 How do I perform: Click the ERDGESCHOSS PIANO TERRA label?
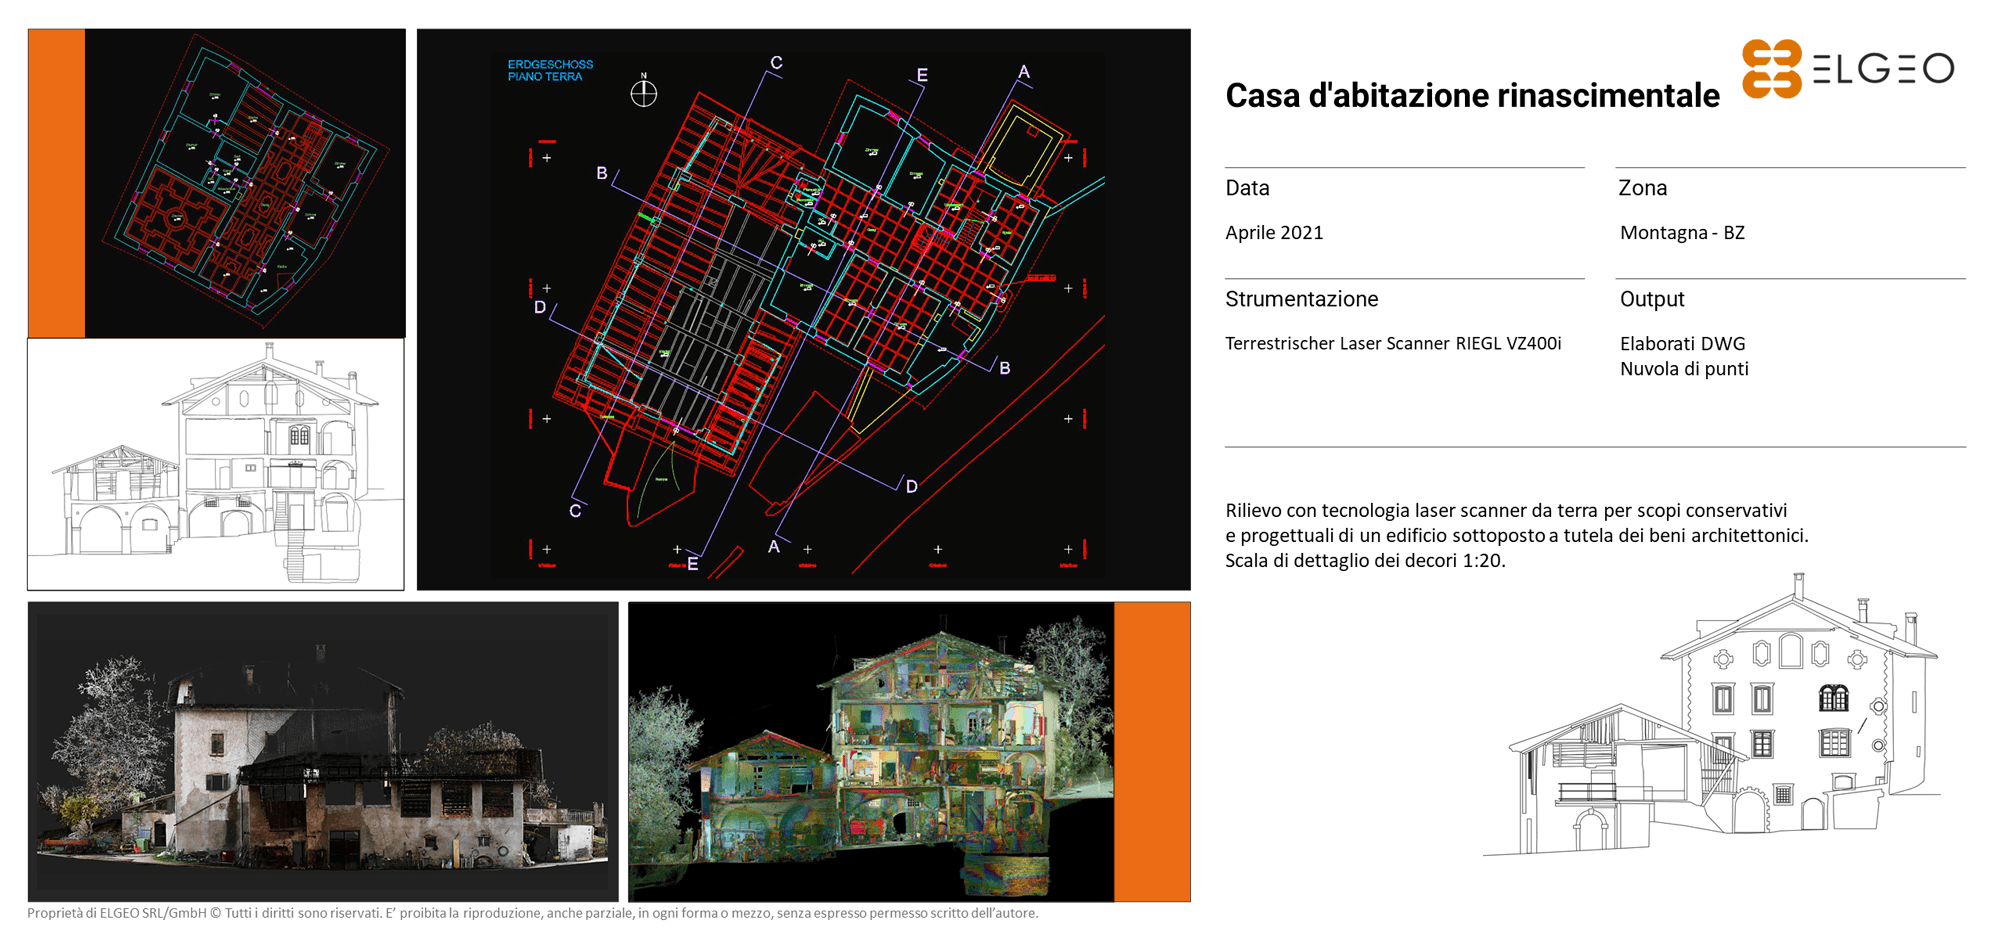pyautogui.click(x=550, y=70)
